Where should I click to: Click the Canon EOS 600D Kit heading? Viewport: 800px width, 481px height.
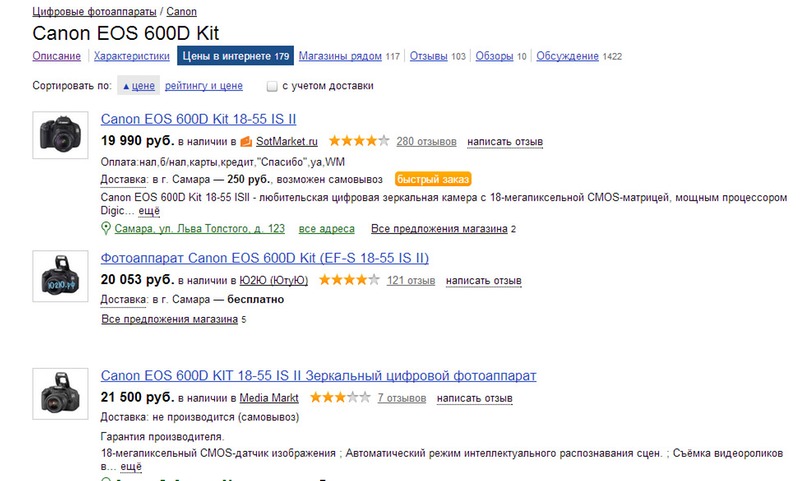[x=126, y=33]
